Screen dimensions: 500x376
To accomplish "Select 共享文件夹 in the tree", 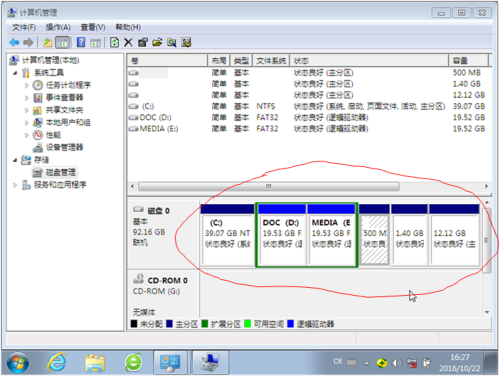I will point(65,110).
